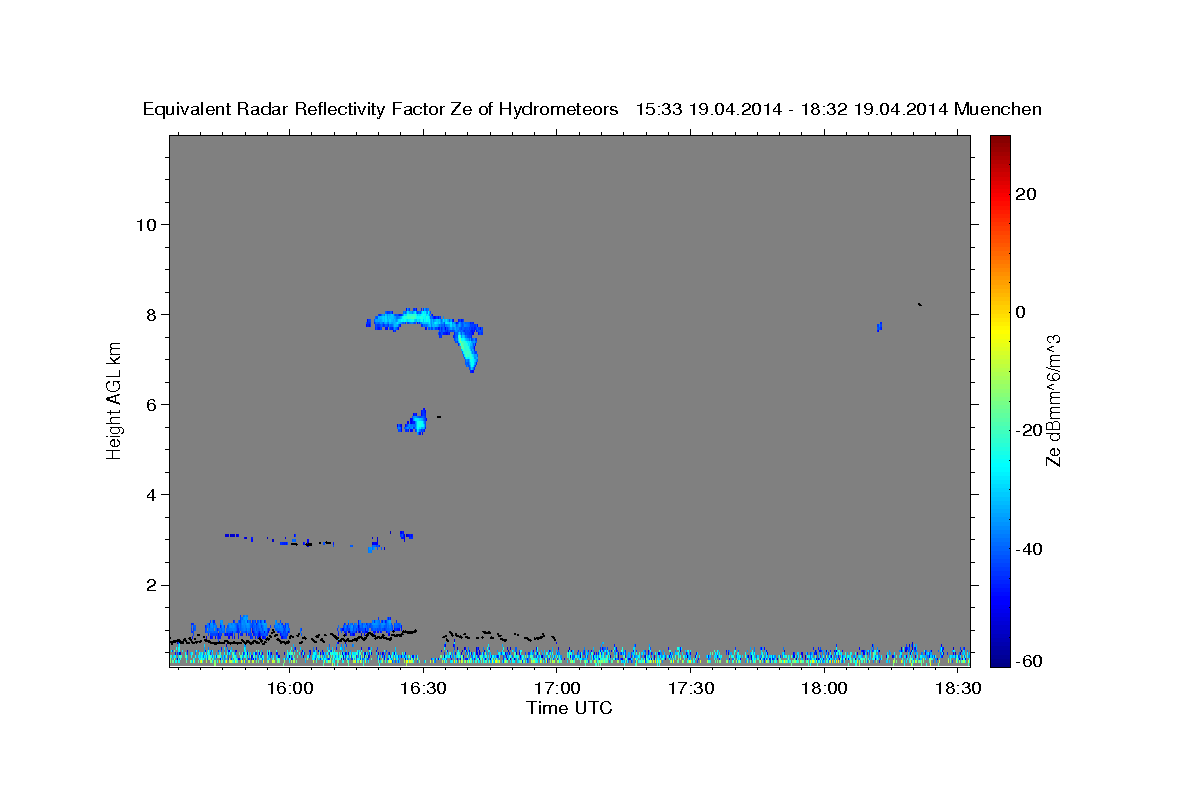
Task: Click the height tick label 2
Action: click(x=149, y=585)
